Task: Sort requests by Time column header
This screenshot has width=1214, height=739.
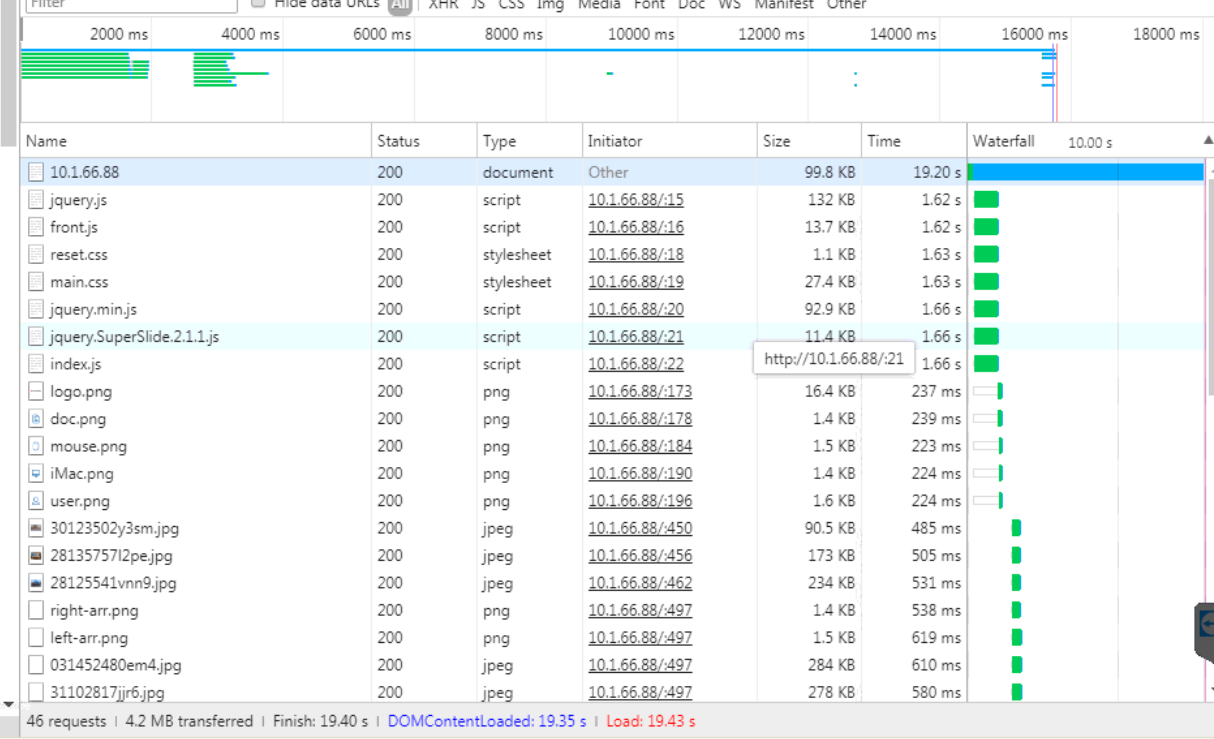Action: pos(883,141)
